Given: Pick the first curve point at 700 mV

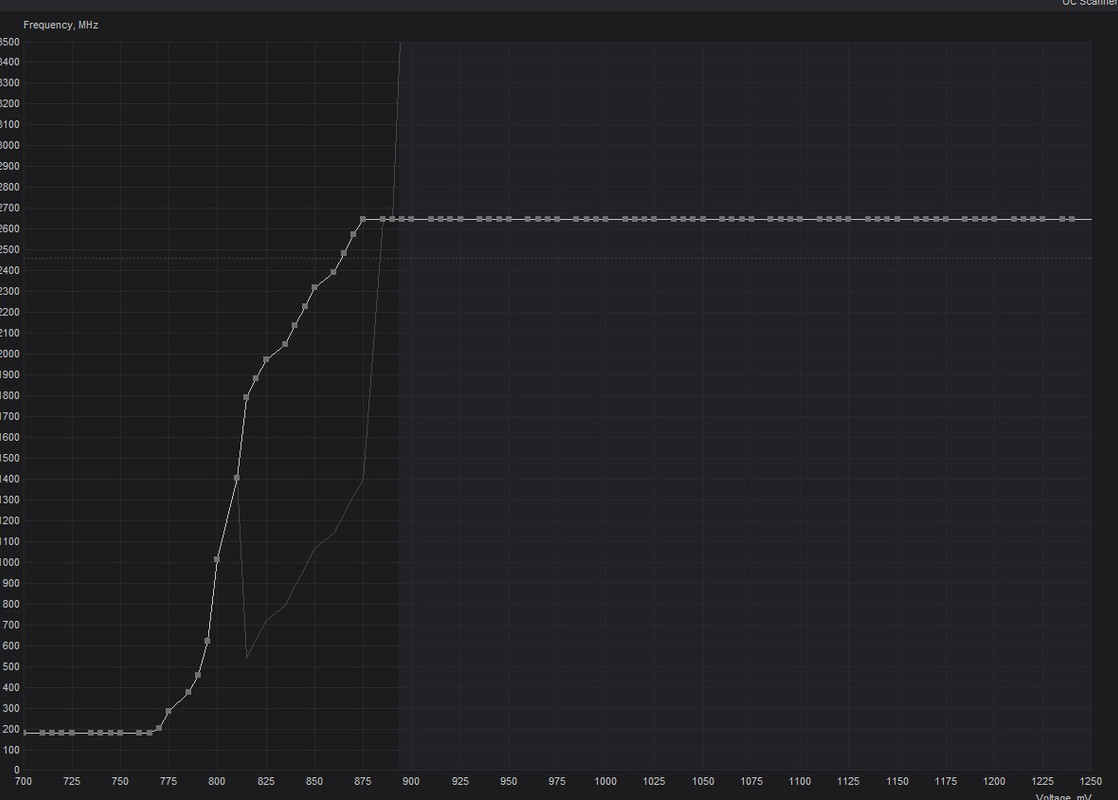Looking at the screenshot, I should click(24, 732).
